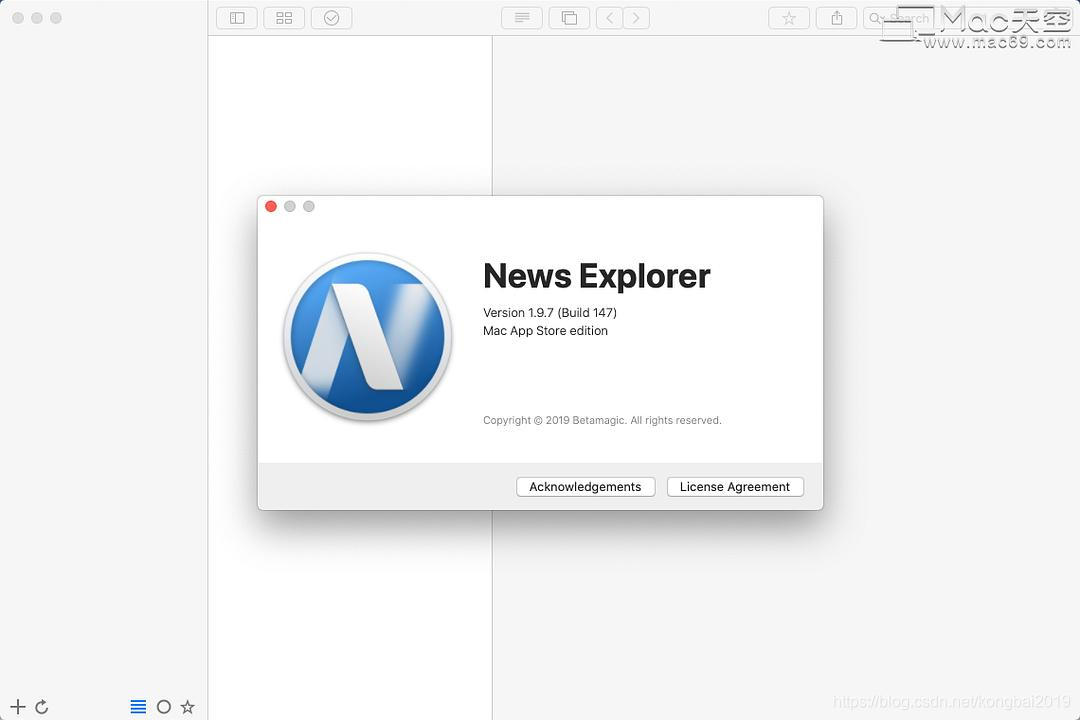1080x720 pixels.
Task: Go to next article arrow
Action: pos(636,18)
